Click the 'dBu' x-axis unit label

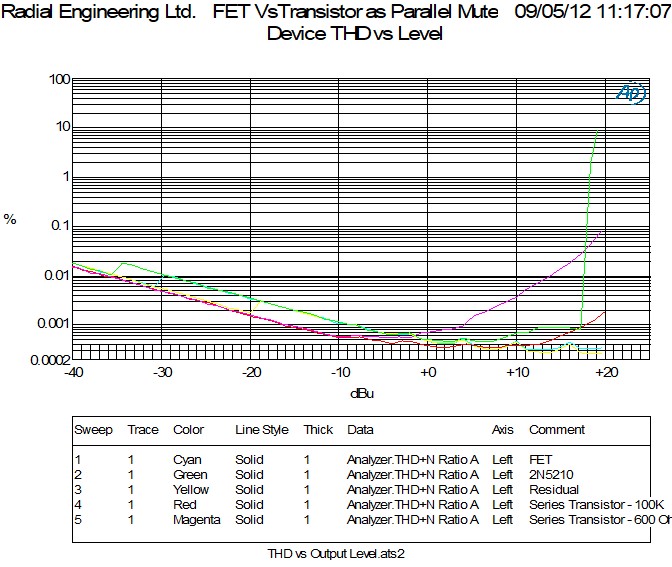(362, 393)
